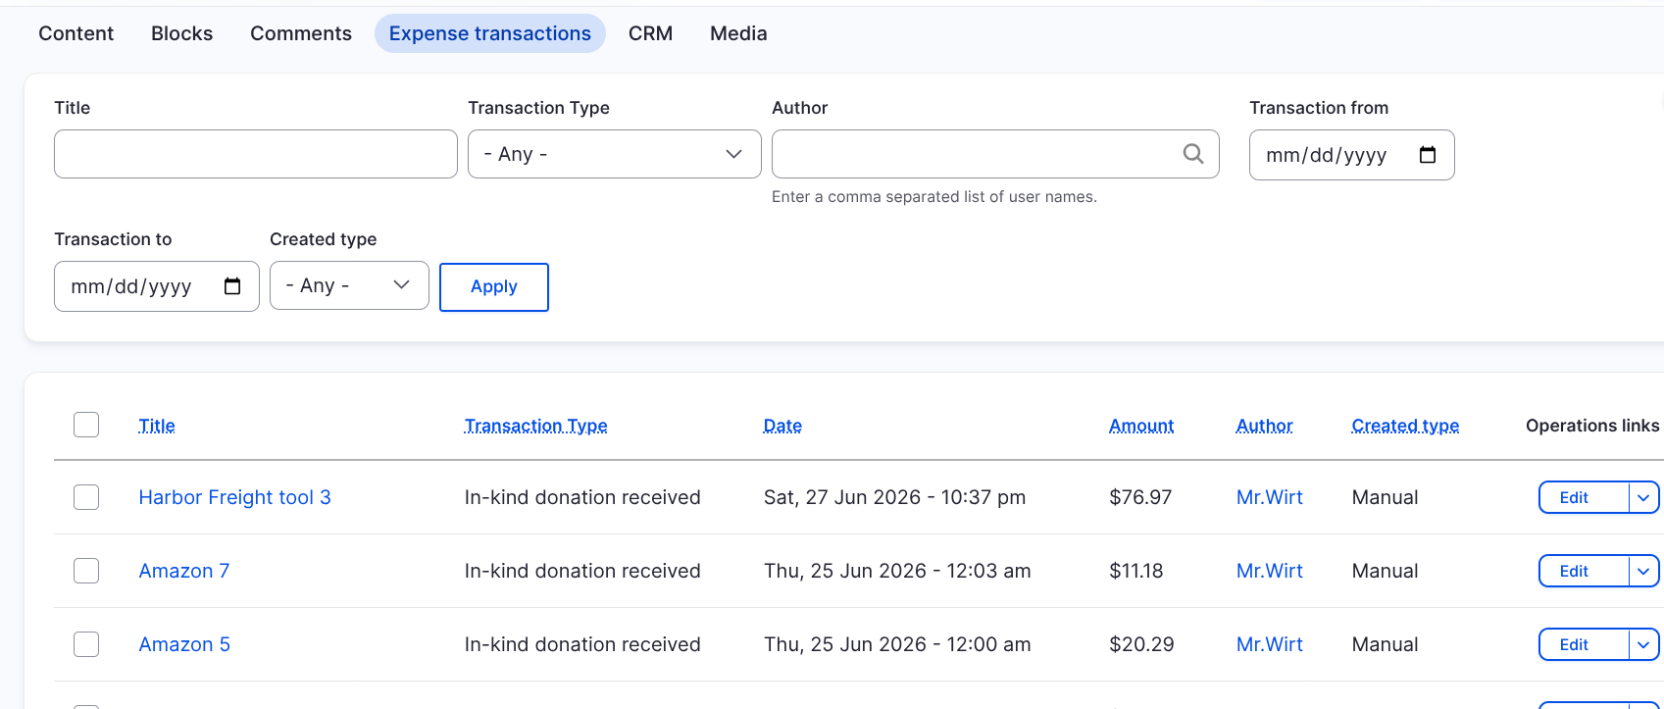Click the $76.97 amount cell
Screen dimensions: 1664x709
(x=1140, y=497)
